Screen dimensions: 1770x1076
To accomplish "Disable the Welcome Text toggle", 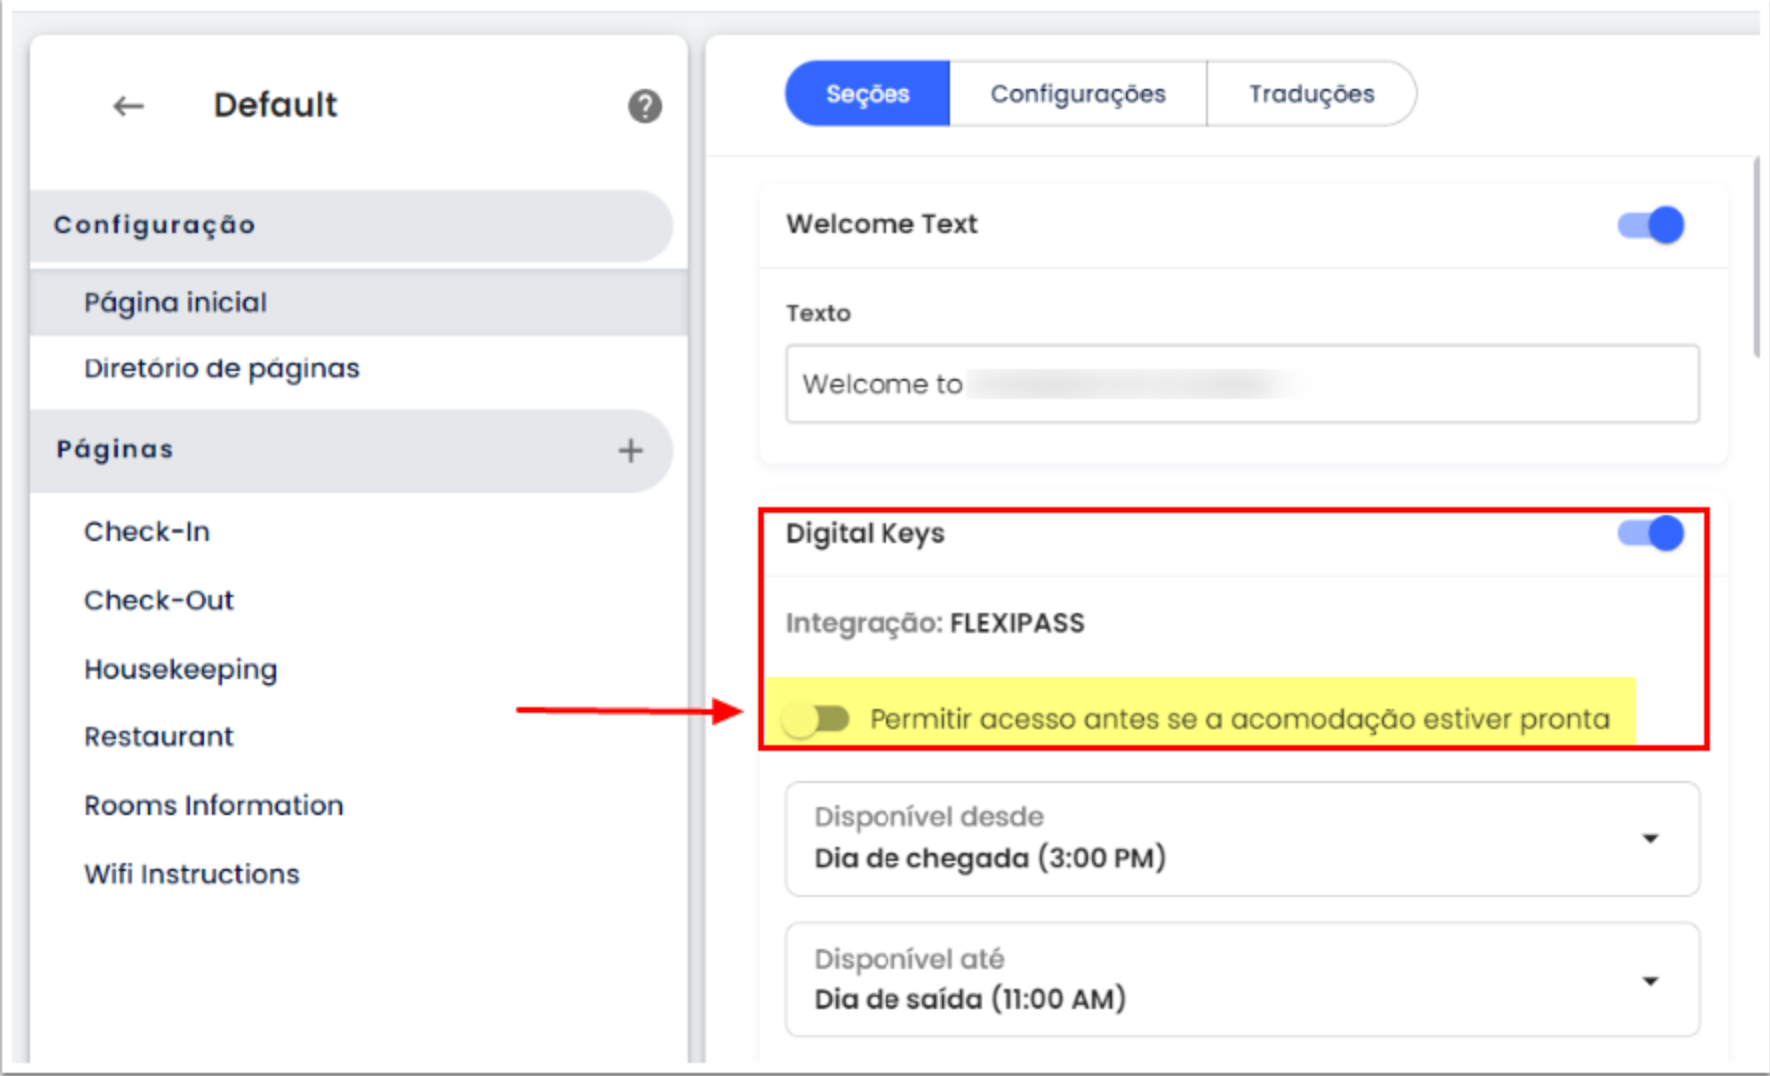I will (1651, 225).
